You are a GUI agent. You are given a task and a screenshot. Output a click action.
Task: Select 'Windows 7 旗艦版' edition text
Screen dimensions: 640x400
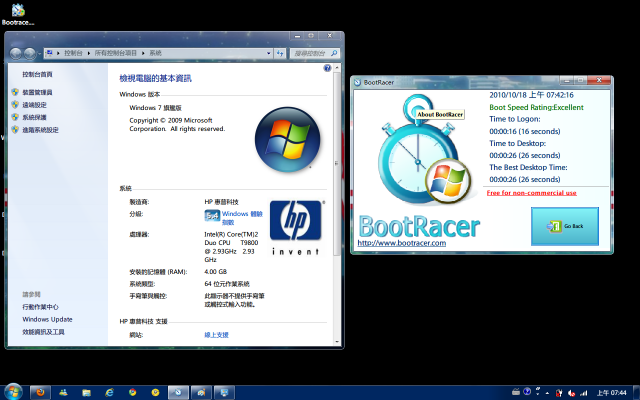(x=156, y=108)
